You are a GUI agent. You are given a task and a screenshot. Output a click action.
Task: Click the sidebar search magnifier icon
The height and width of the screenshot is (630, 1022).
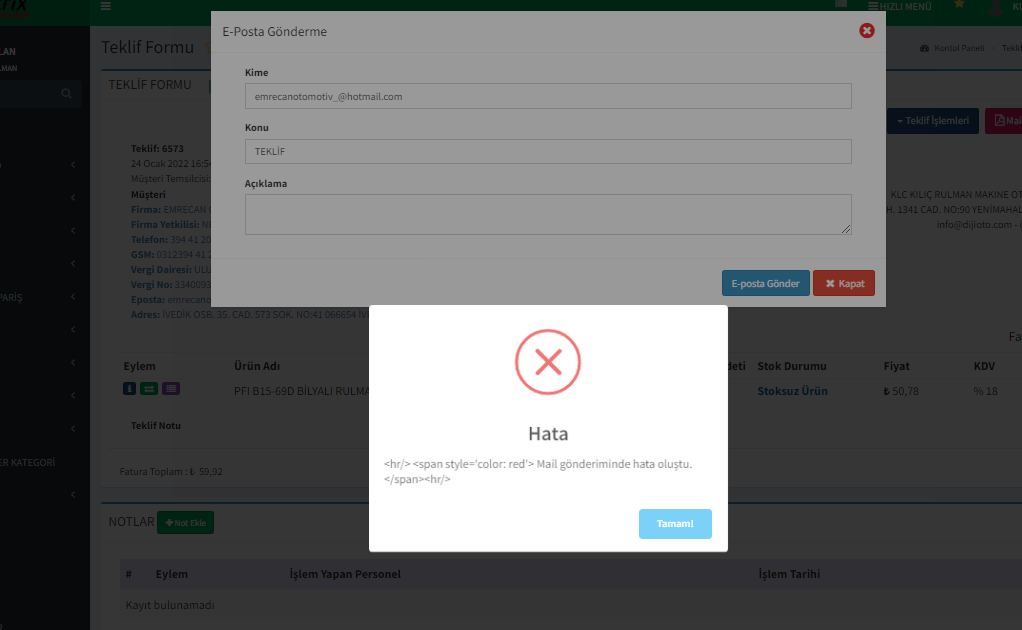[x=66, y=94]
